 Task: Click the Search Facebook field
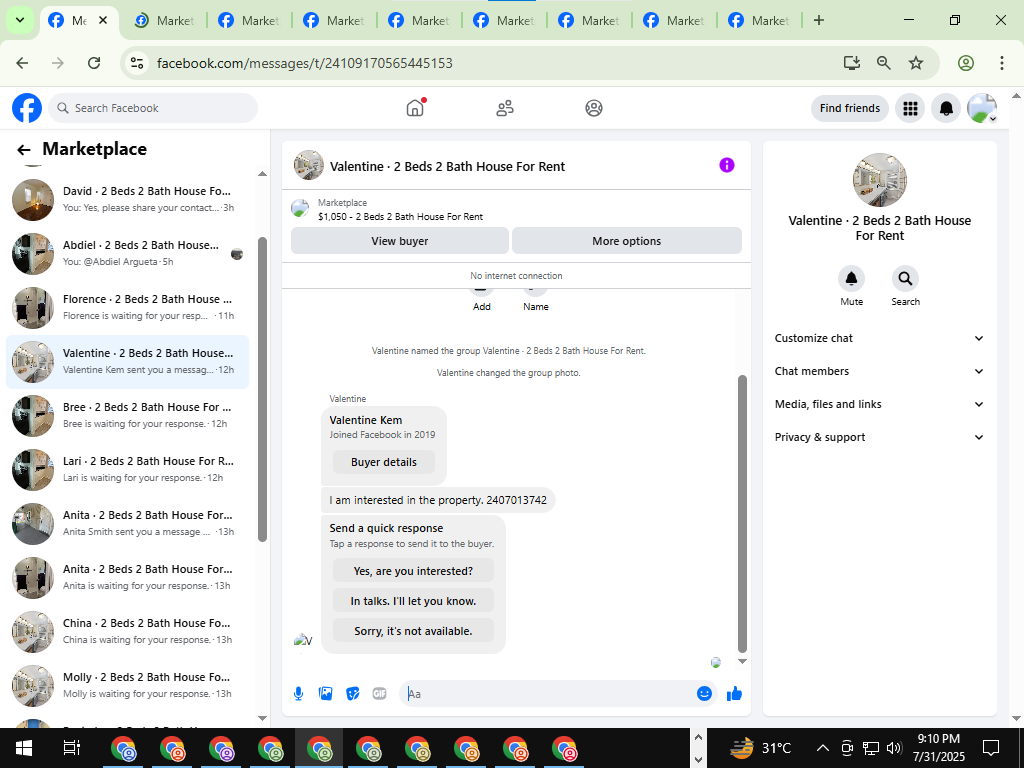click(x=153, y=108)
